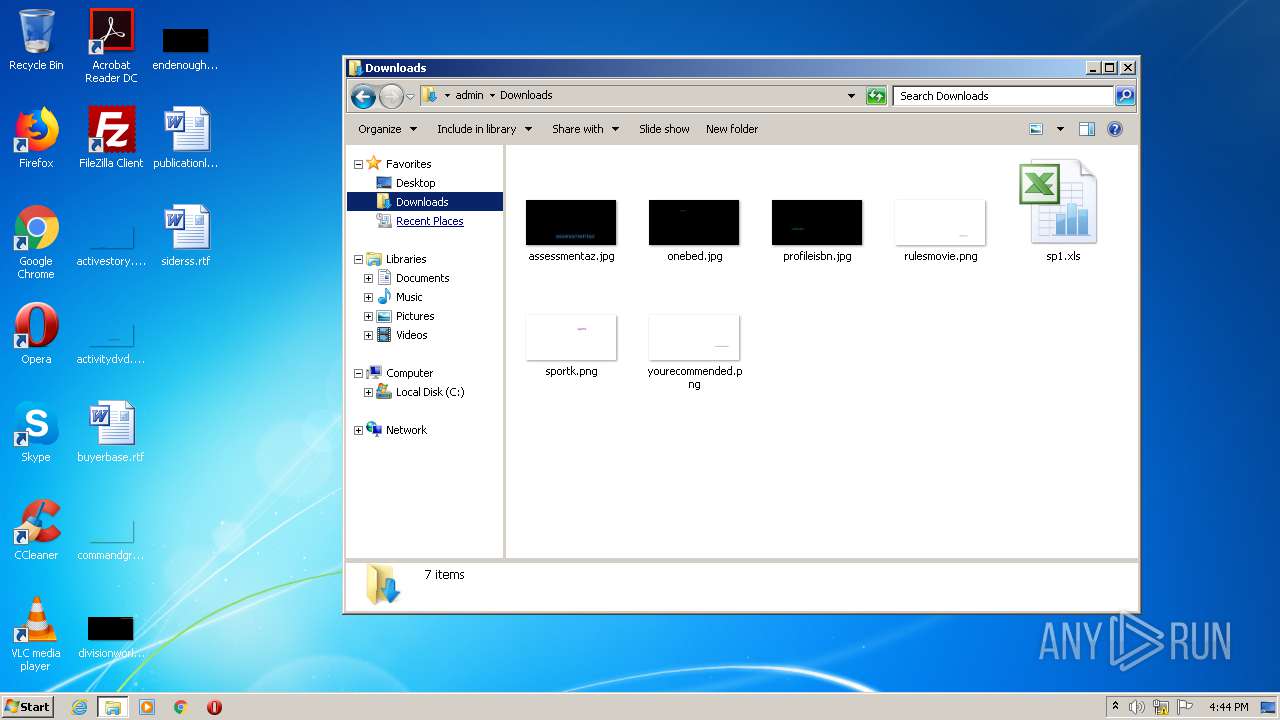This screenshot has width=1280, height=720.
Task: Collapse the Libraries tree group
Action: click(x=358, y=259)
